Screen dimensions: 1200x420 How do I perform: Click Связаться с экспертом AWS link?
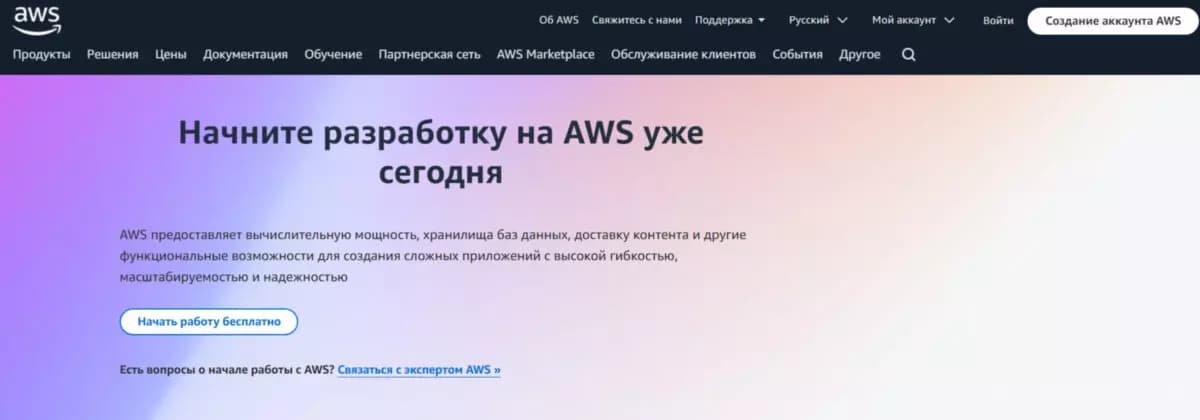click(x=419, y=370)
